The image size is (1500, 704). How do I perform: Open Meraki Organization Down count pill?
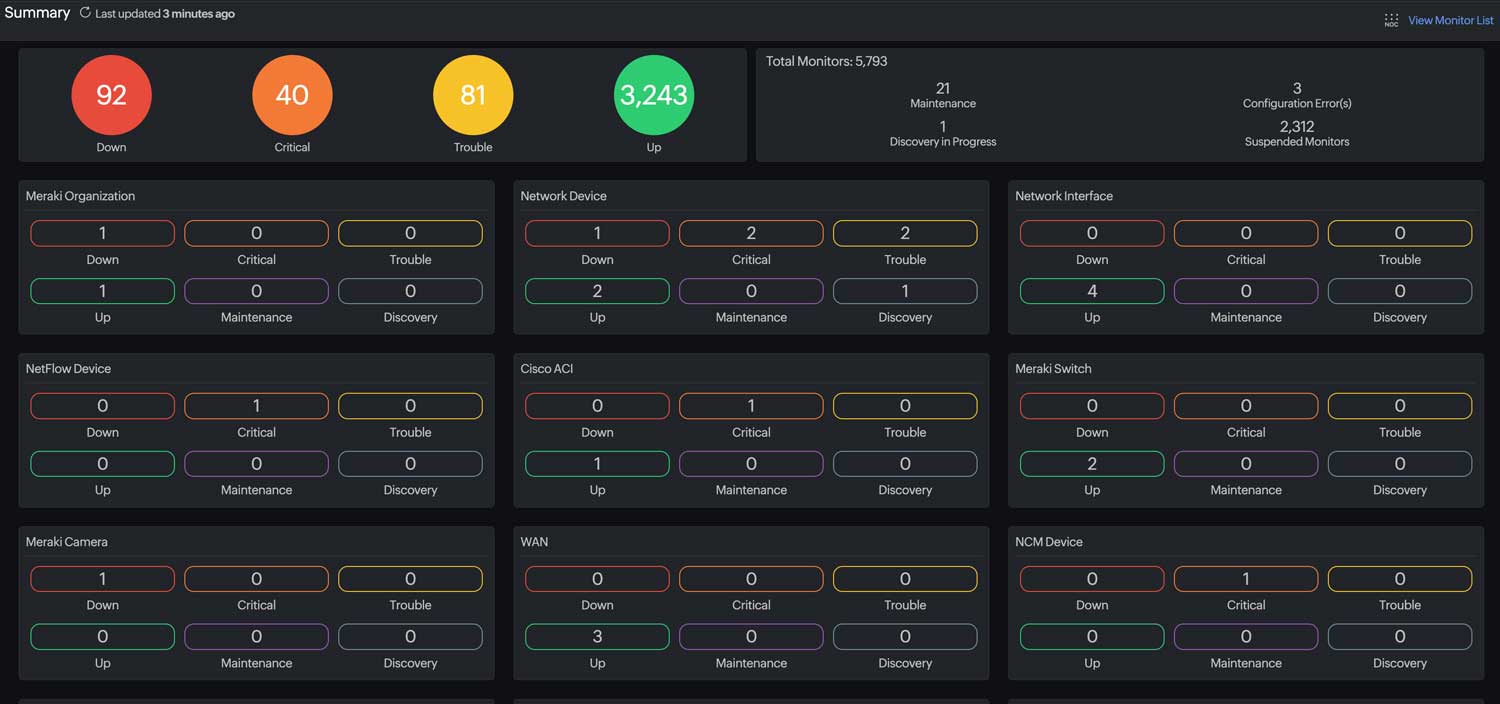point(102,233)
